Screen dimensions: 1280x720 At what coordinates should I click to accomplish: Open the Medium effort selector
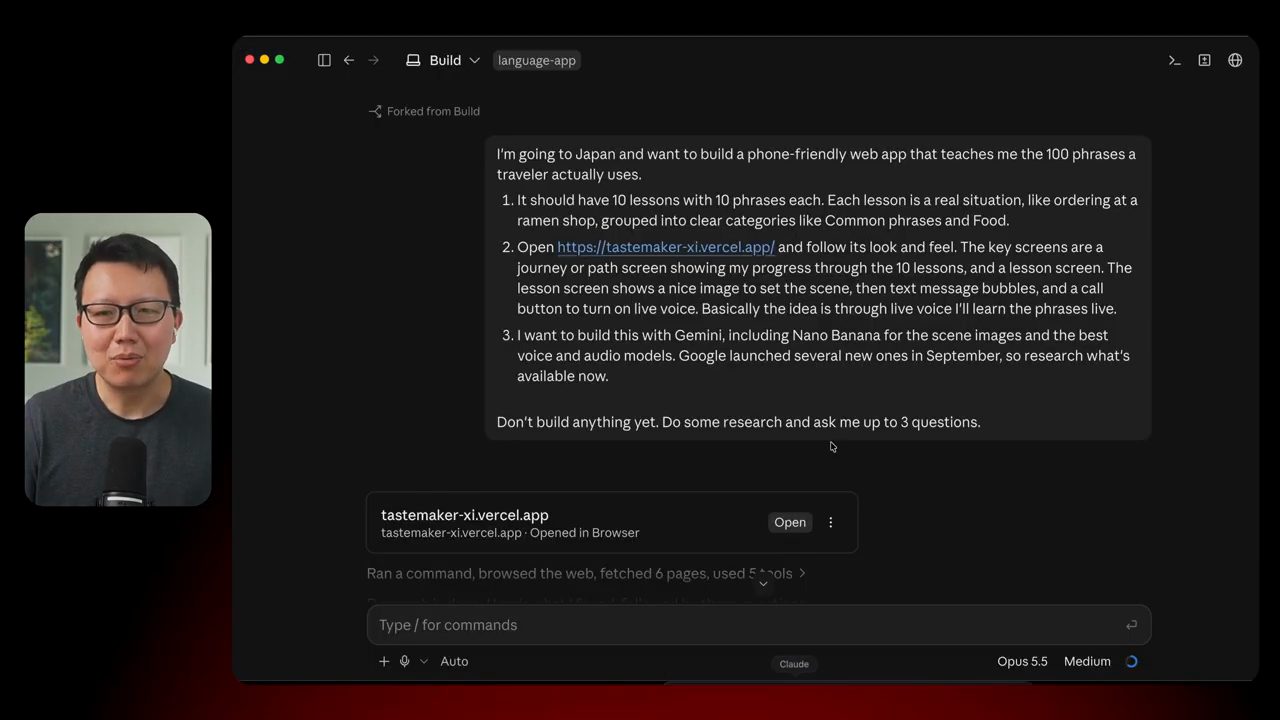point(1087,661)
